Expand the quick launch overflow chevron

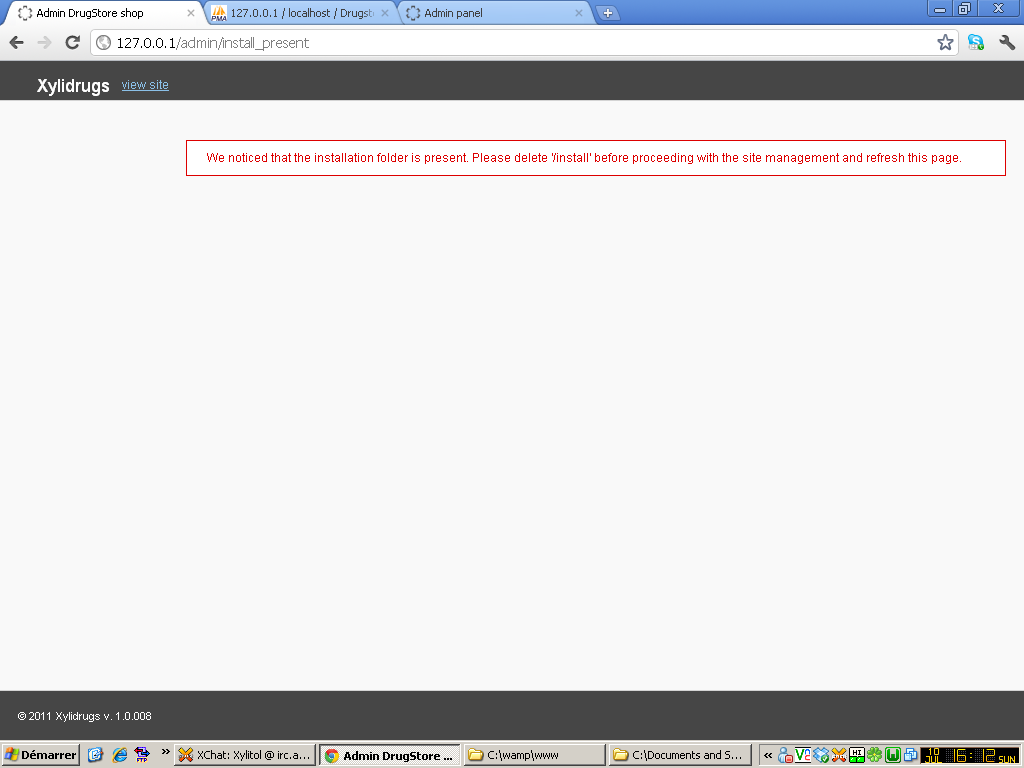(165, 752)
